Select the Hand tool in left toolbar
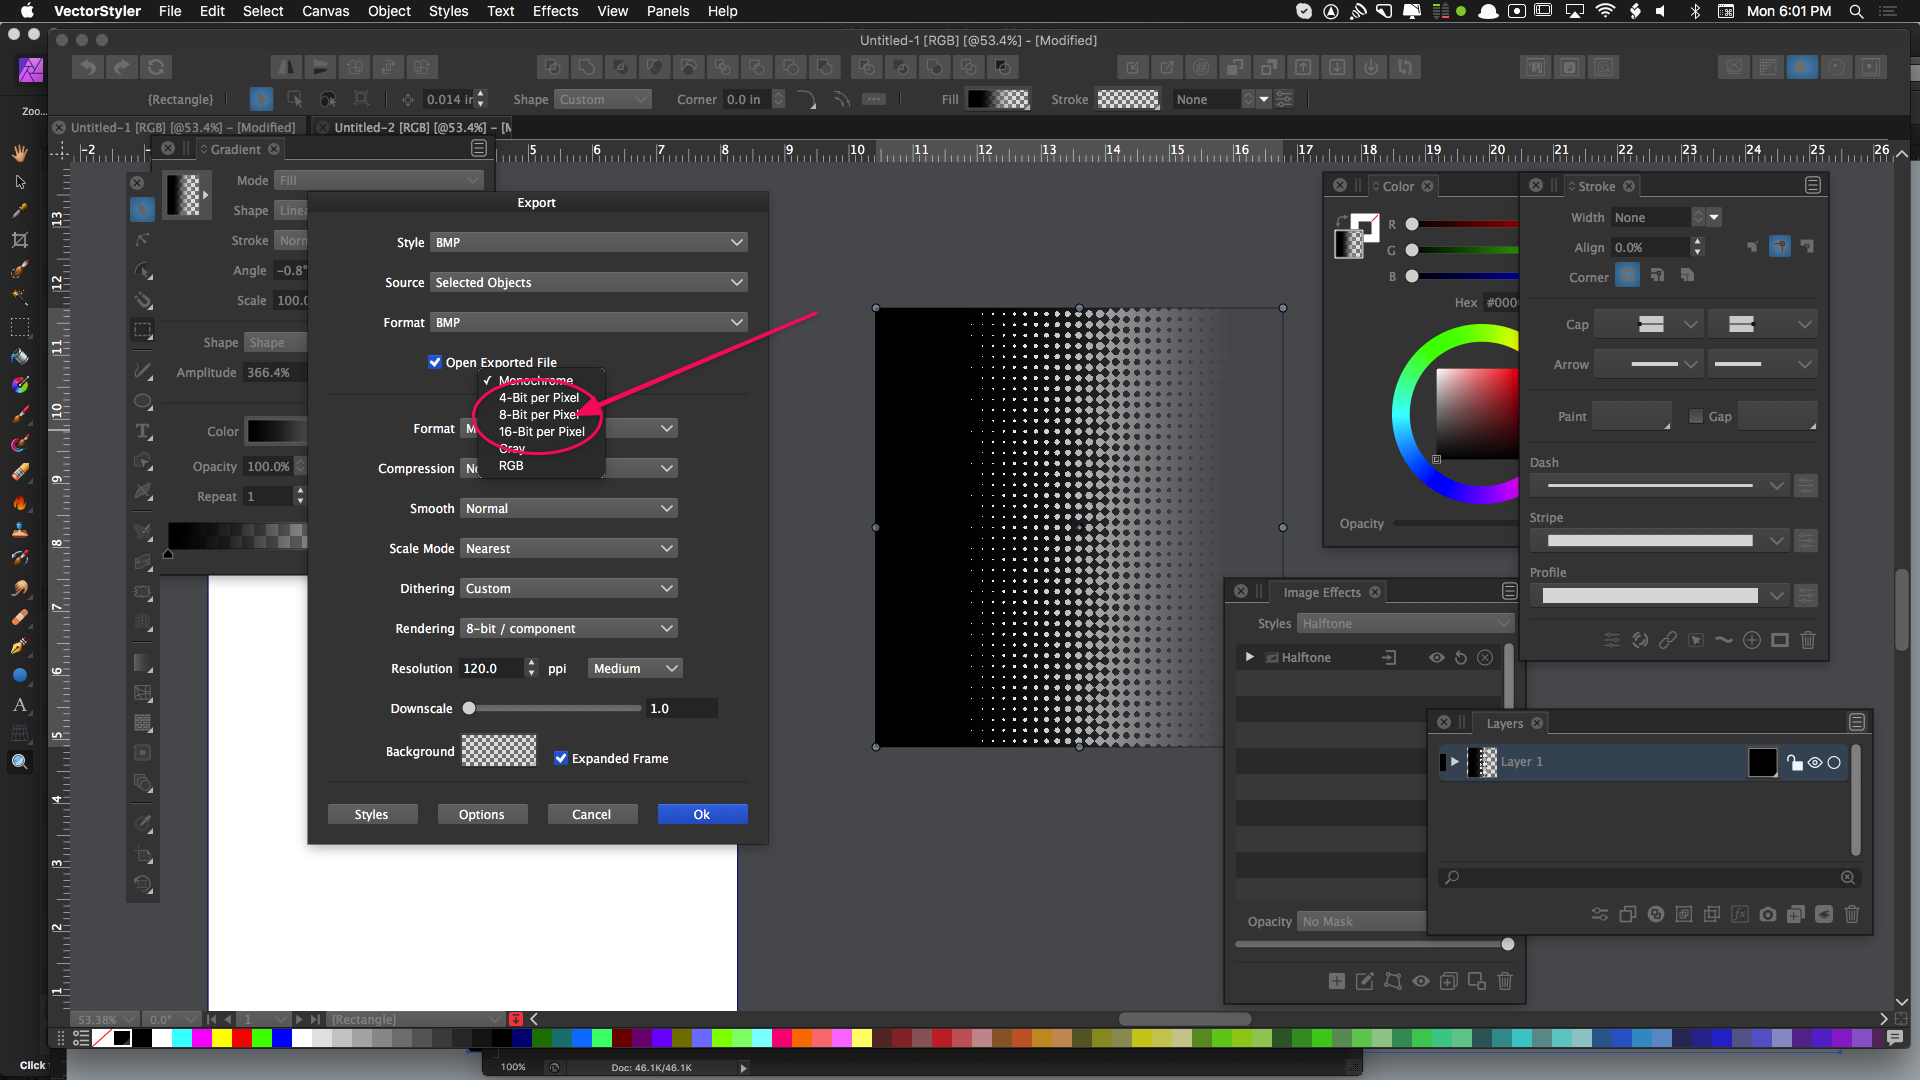The width and height of the screenshot is (1920, 1080). click(19, 153)
